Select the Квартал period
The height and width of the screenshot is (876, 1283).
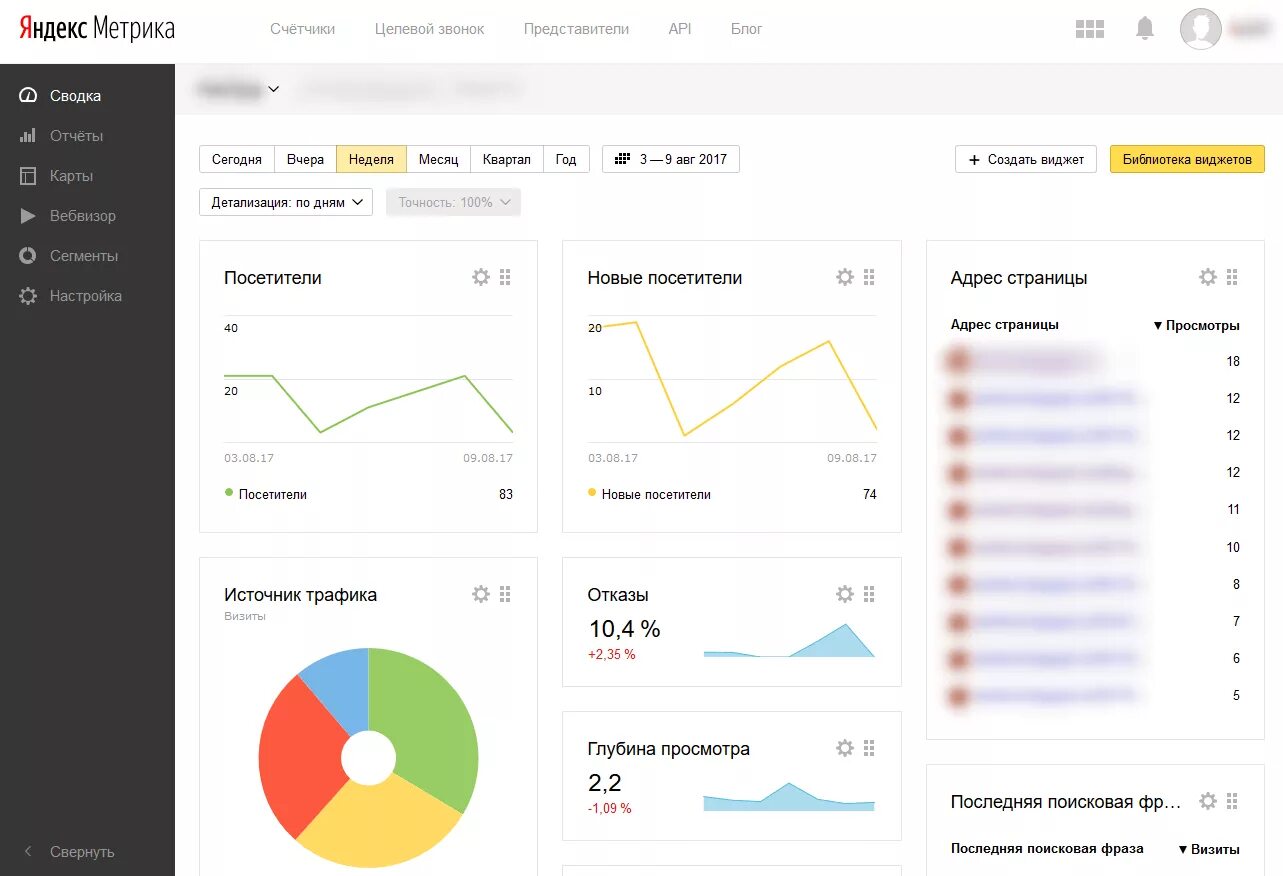pyautogui.click(x=507, y=159)
